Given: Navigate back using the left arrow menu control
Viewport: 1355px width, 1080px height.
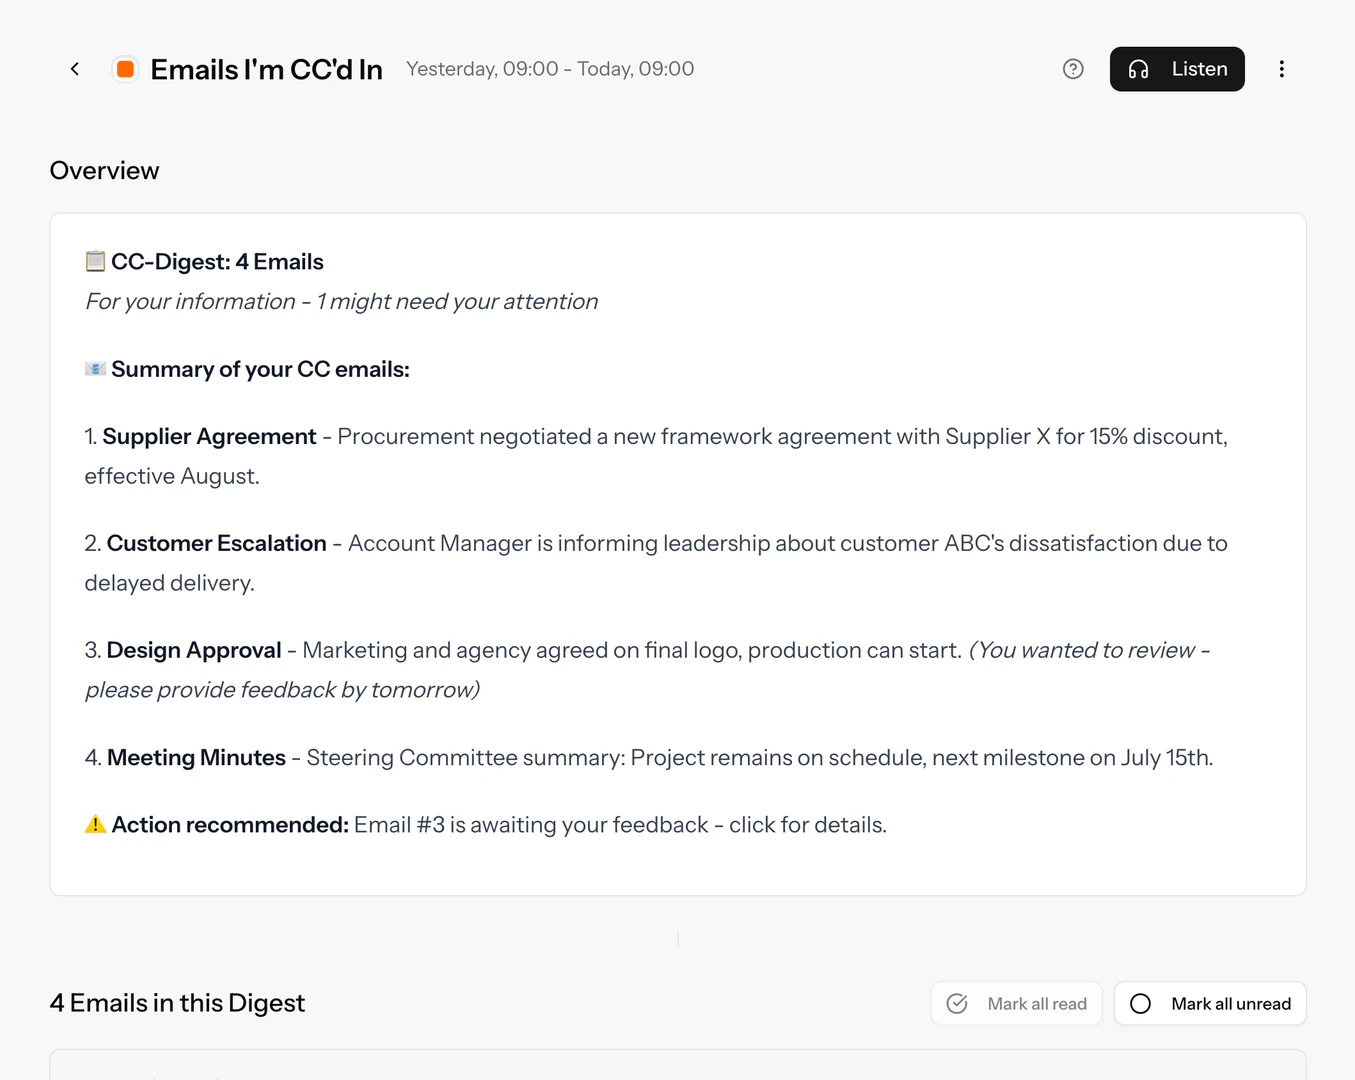Looking at the screenshot, I should click(x=75, y=69).
